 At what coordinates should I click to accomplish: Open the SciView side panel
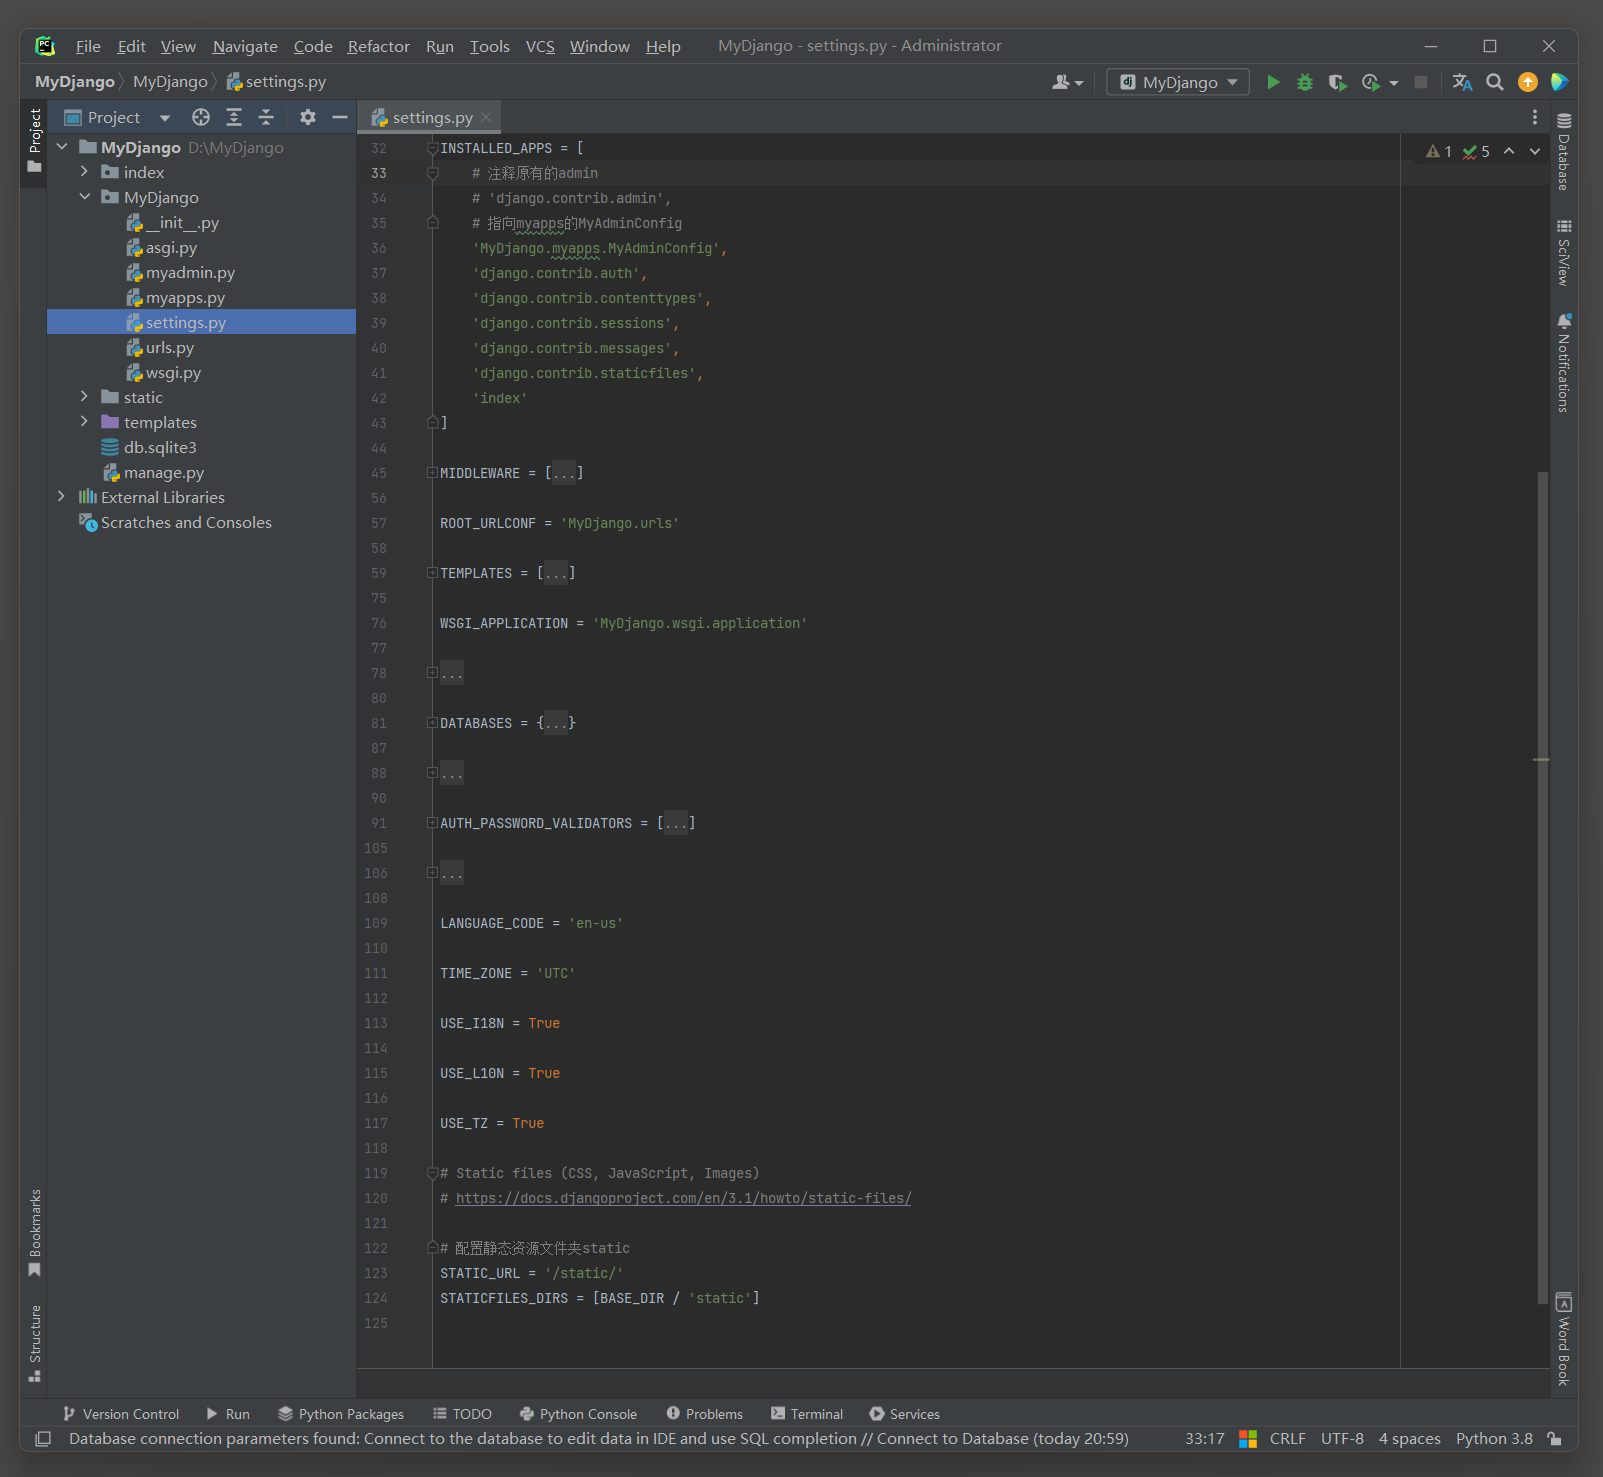tap(1564, 252)
